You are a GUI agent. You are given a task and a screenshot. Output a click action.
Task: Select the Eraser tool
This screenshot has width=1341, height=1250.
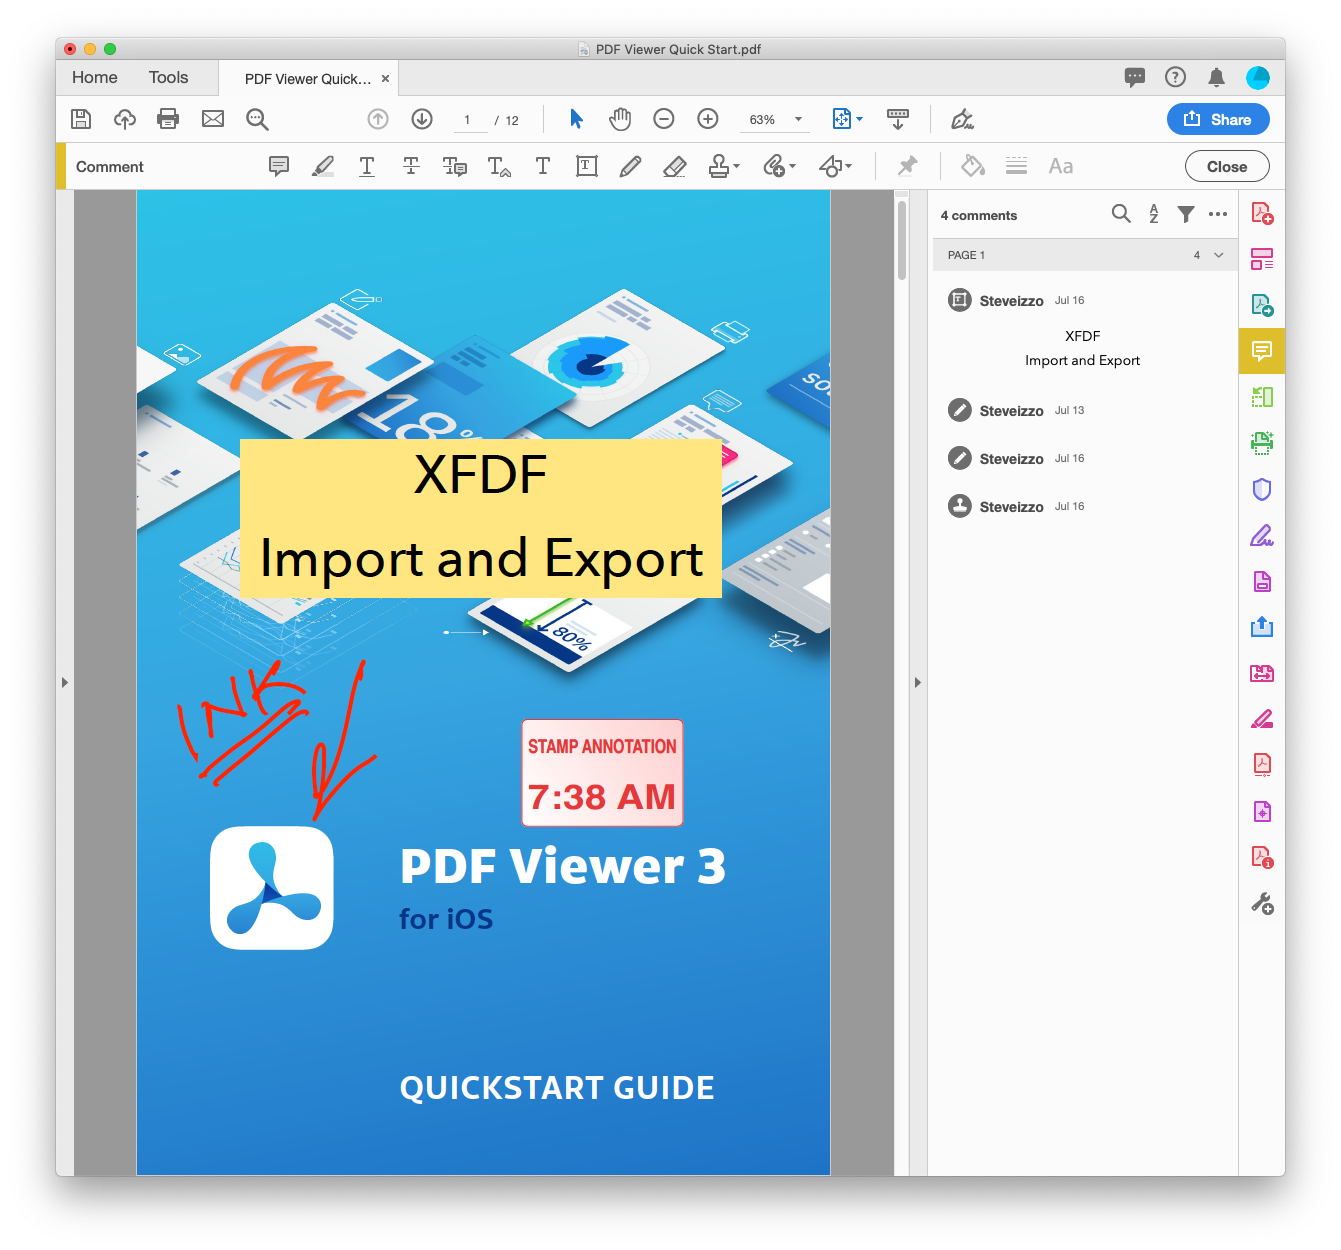675,166
